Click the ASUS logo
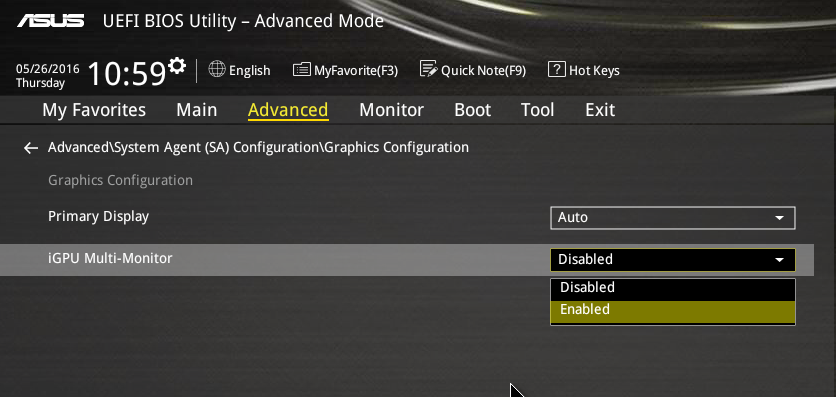The image size is (836, 397). pos(50,21)
